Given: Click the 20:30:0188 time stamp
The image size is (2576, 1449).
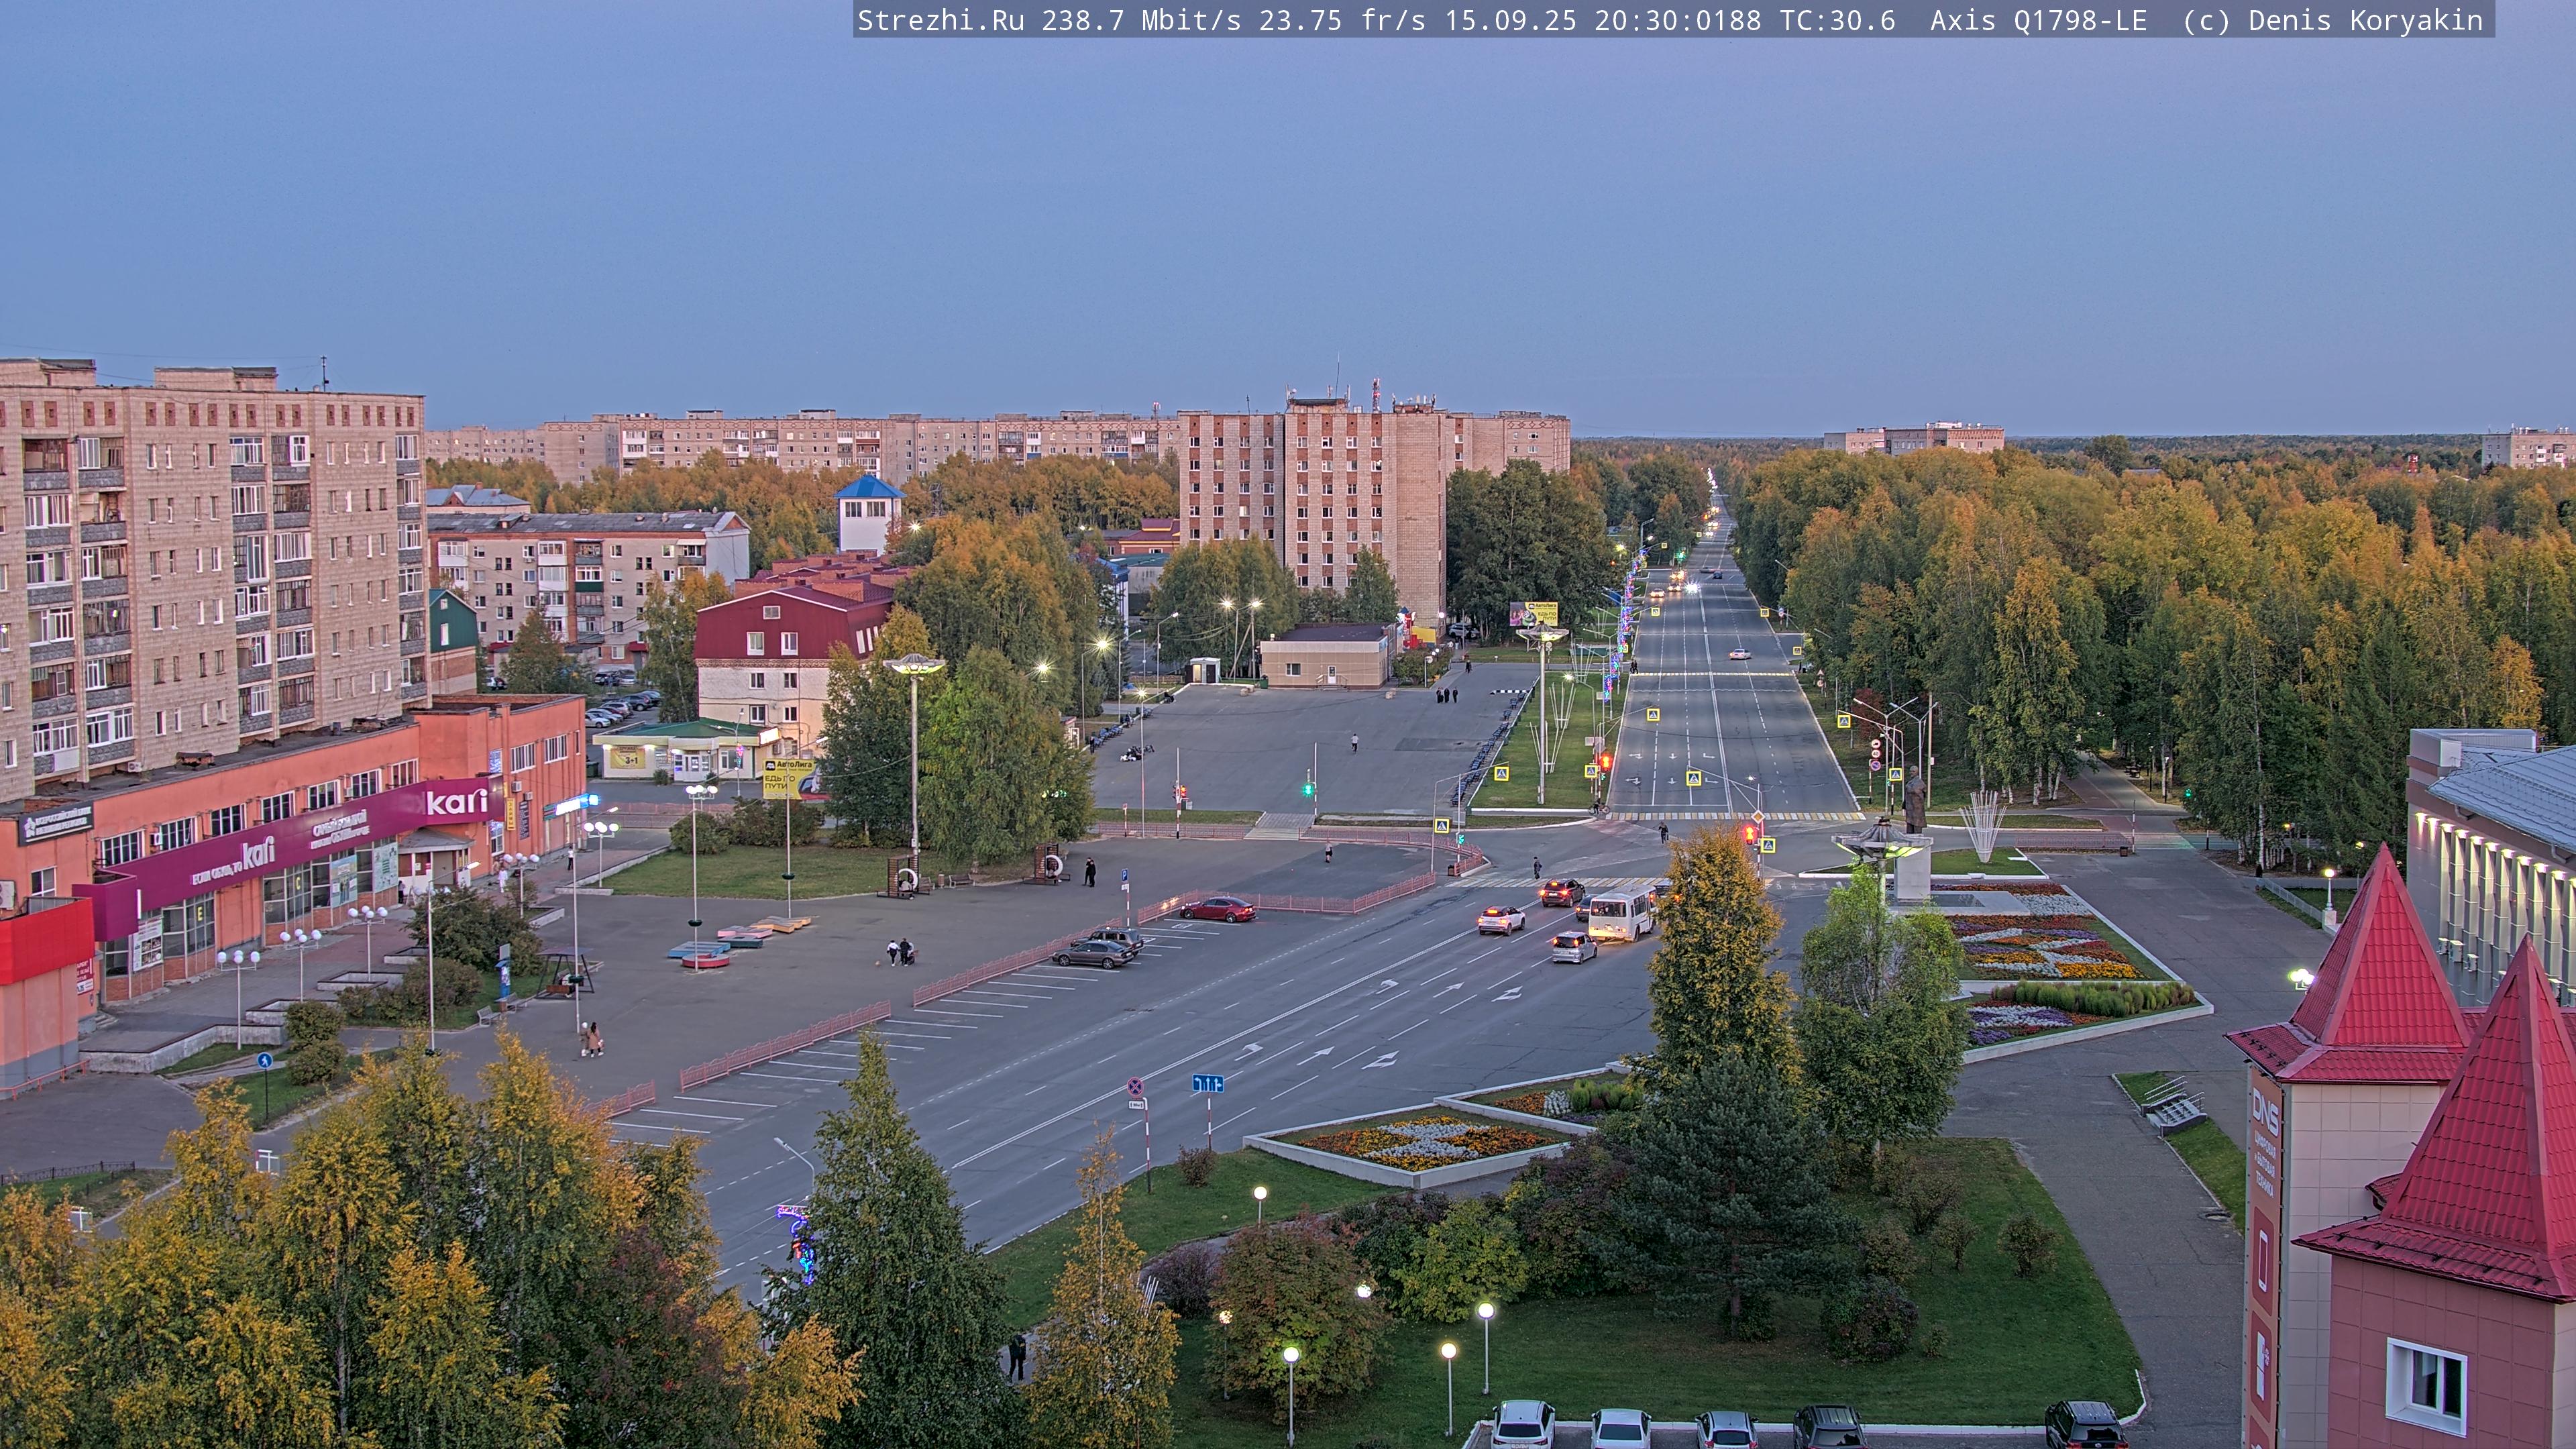Looking at the screenshot, I should click(1678, 21).
